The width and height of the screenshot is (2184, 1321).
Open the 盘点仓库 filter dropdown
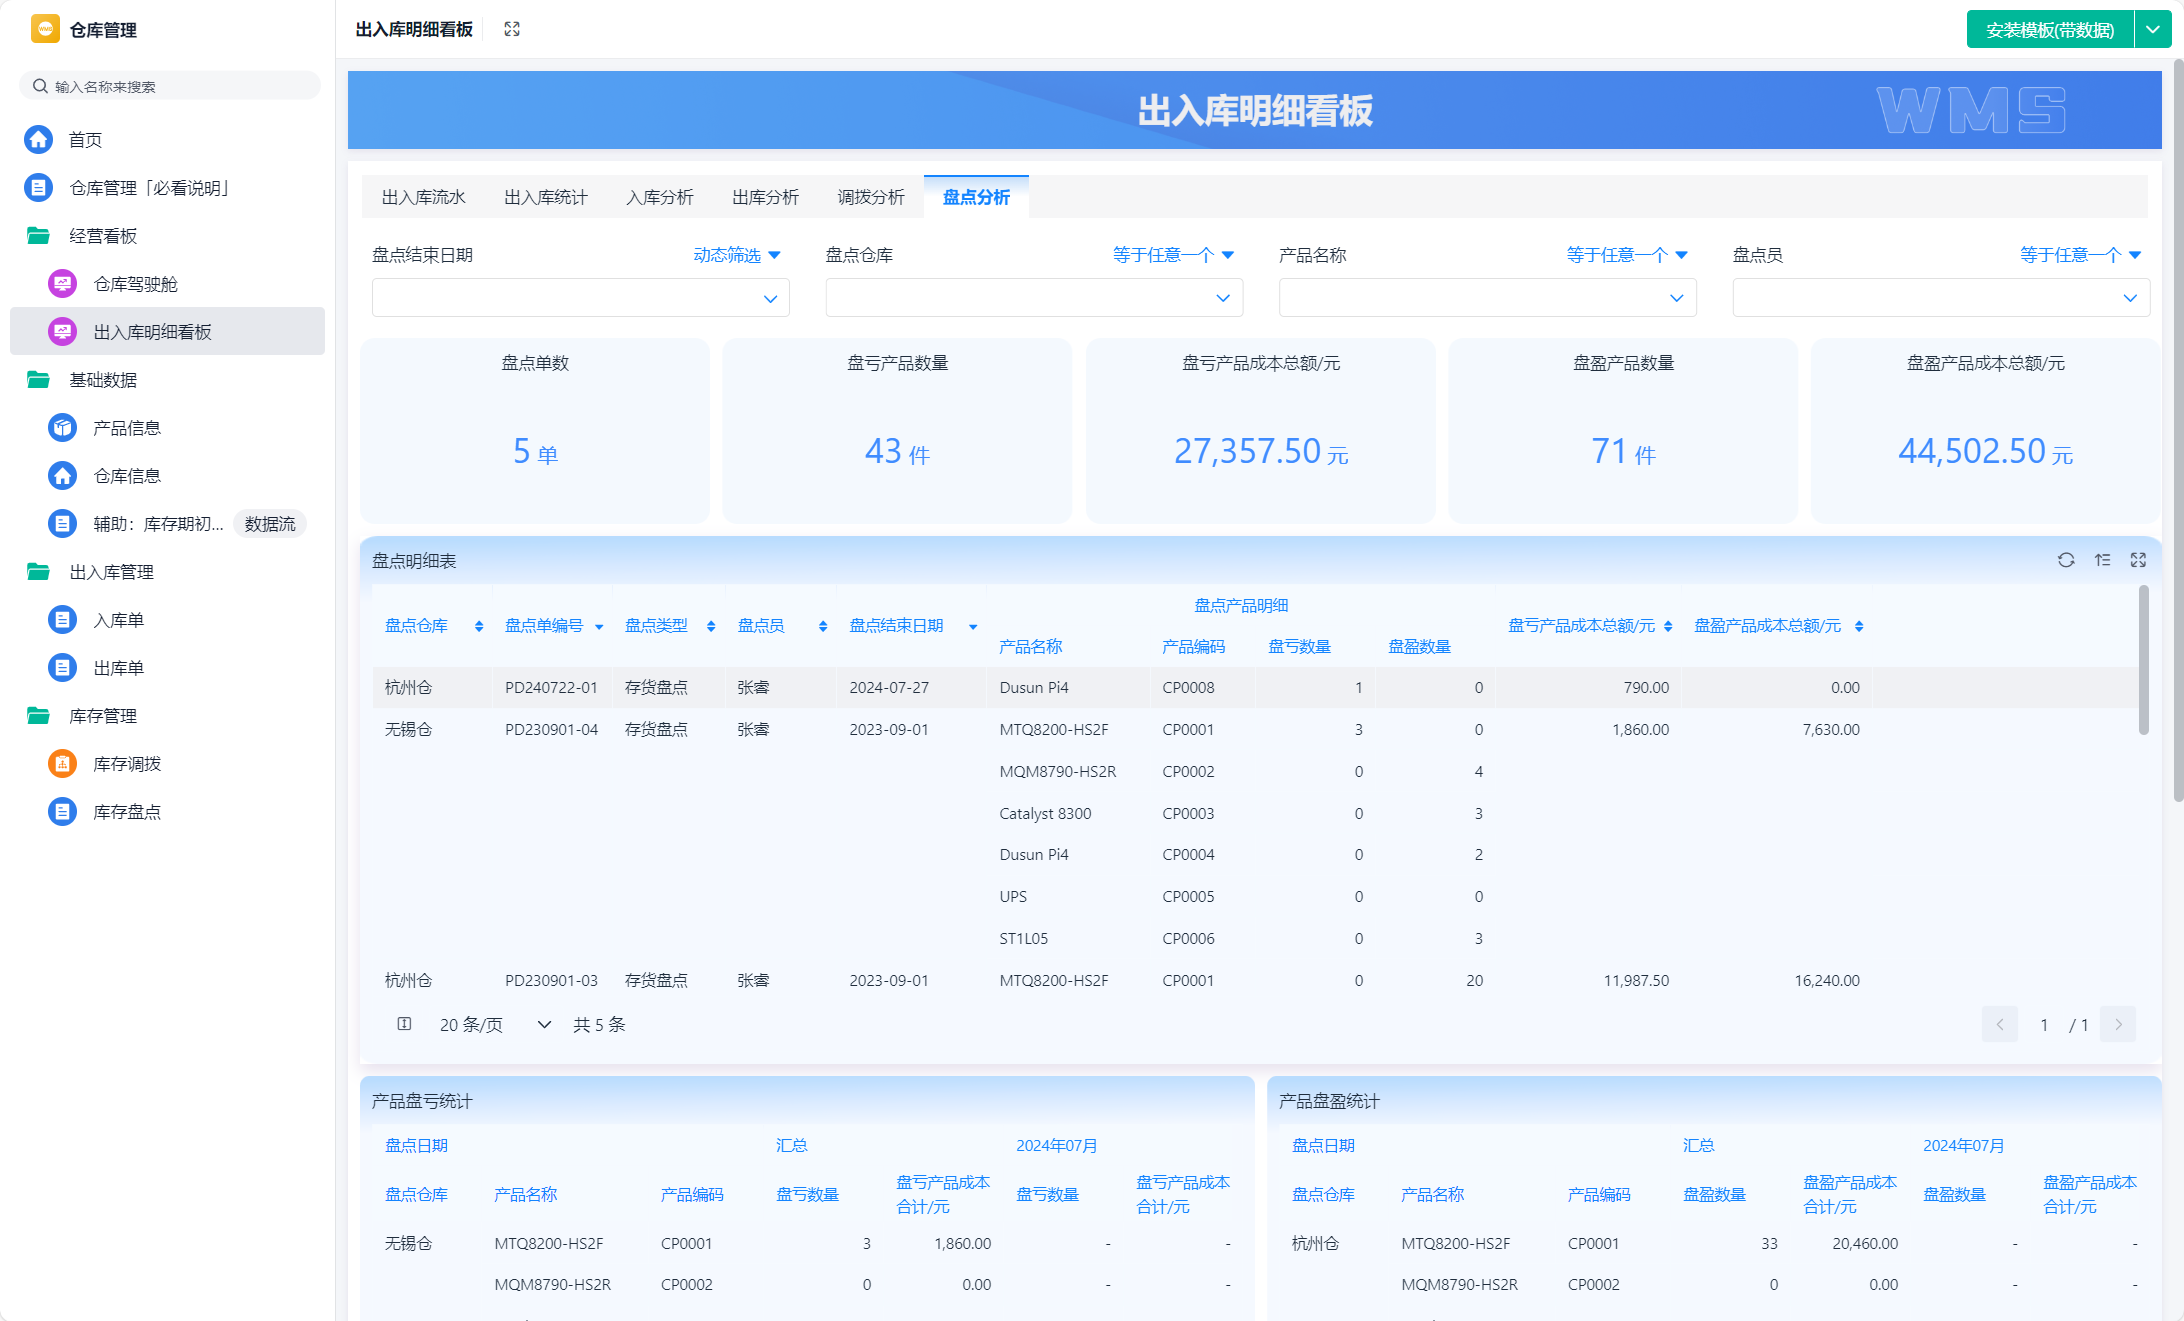[1033, 298]
